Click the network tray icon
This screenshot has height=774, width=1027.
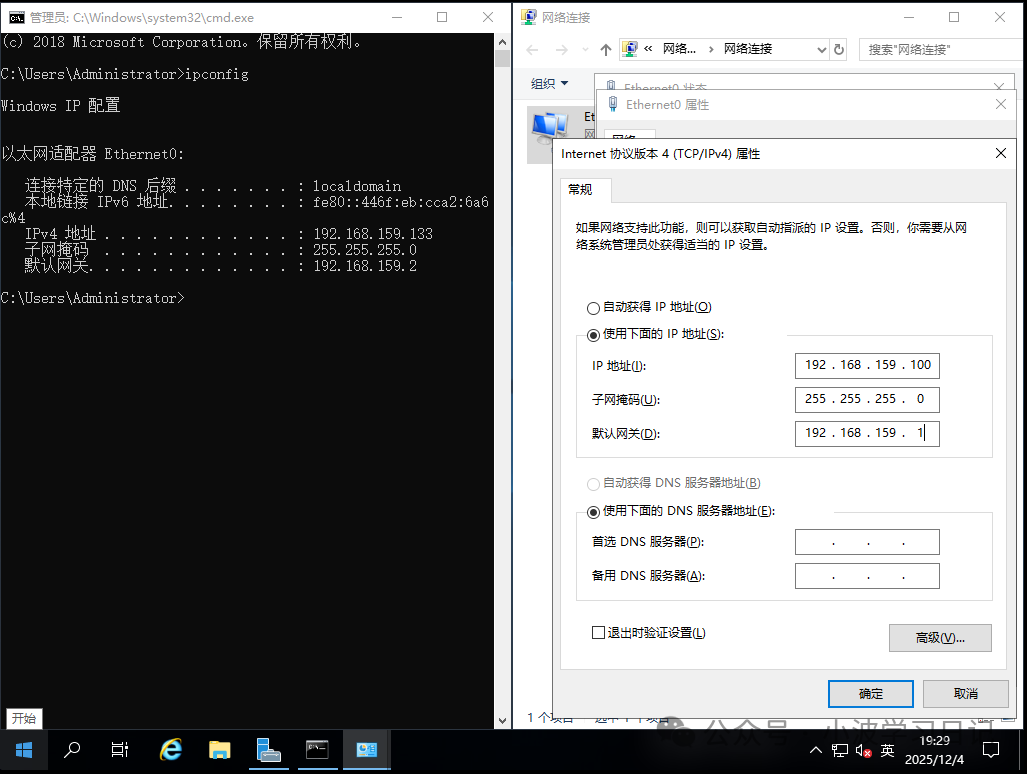tap(840, 750)
